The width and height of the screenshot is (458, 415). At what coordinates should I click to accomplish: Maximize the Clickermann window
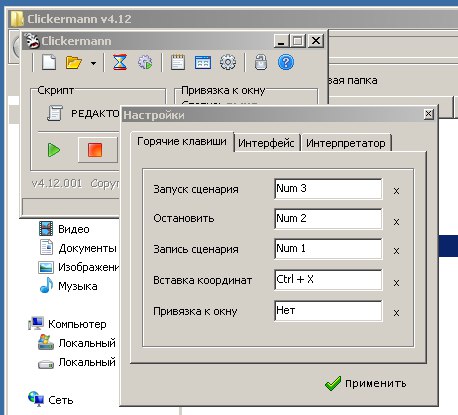(298, 41)
